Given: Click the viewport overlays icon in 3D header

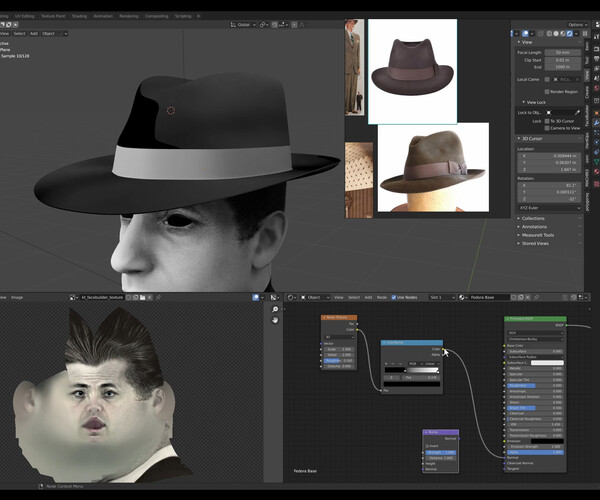Looking at the screenshot, I should (x=525, y=34).
